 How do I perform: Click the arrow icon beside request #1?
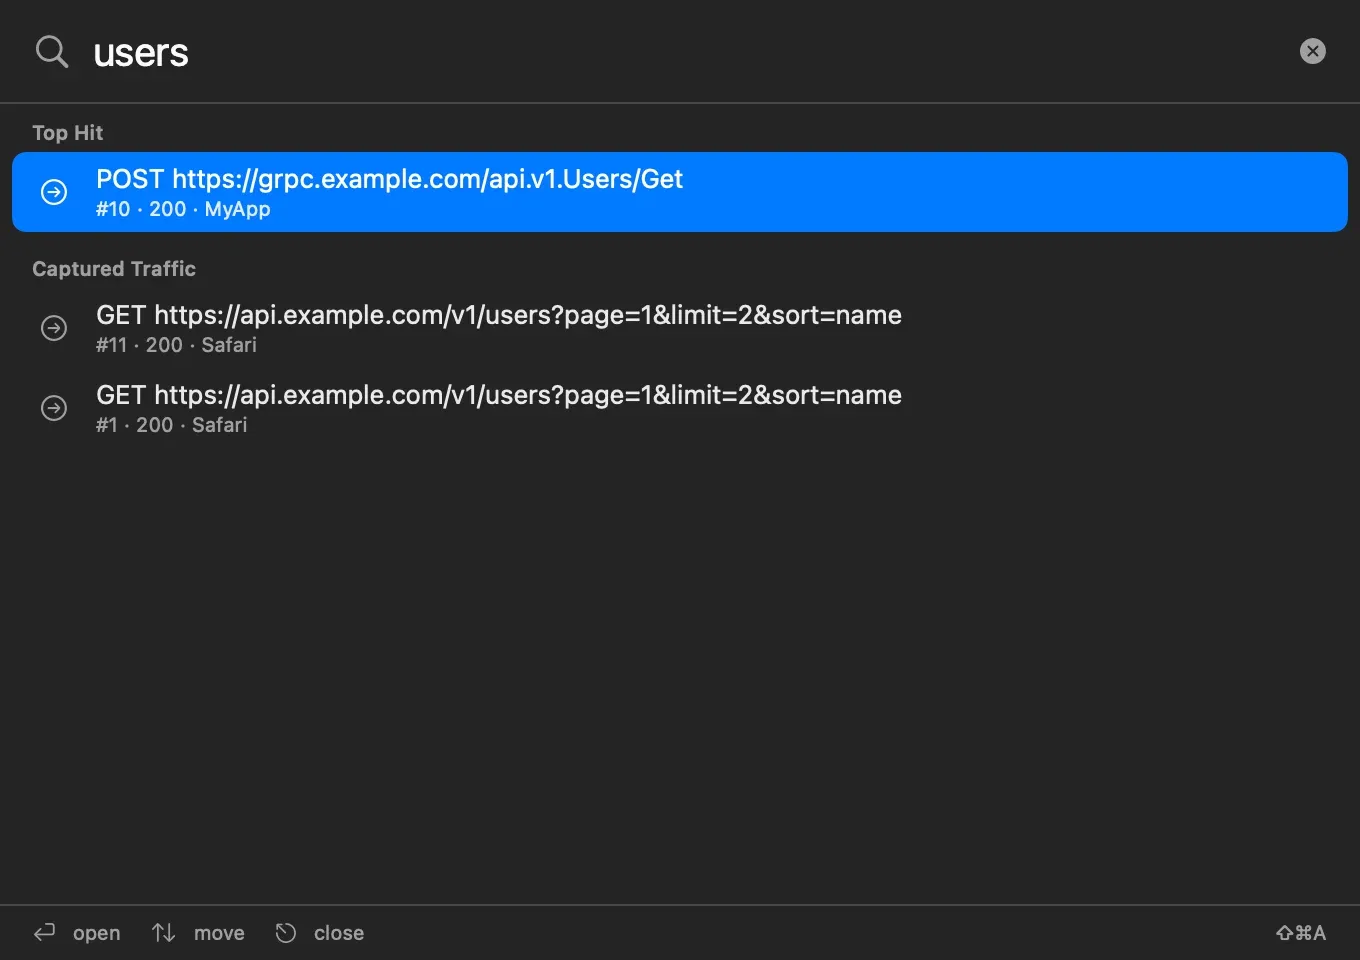pos(54,408)
